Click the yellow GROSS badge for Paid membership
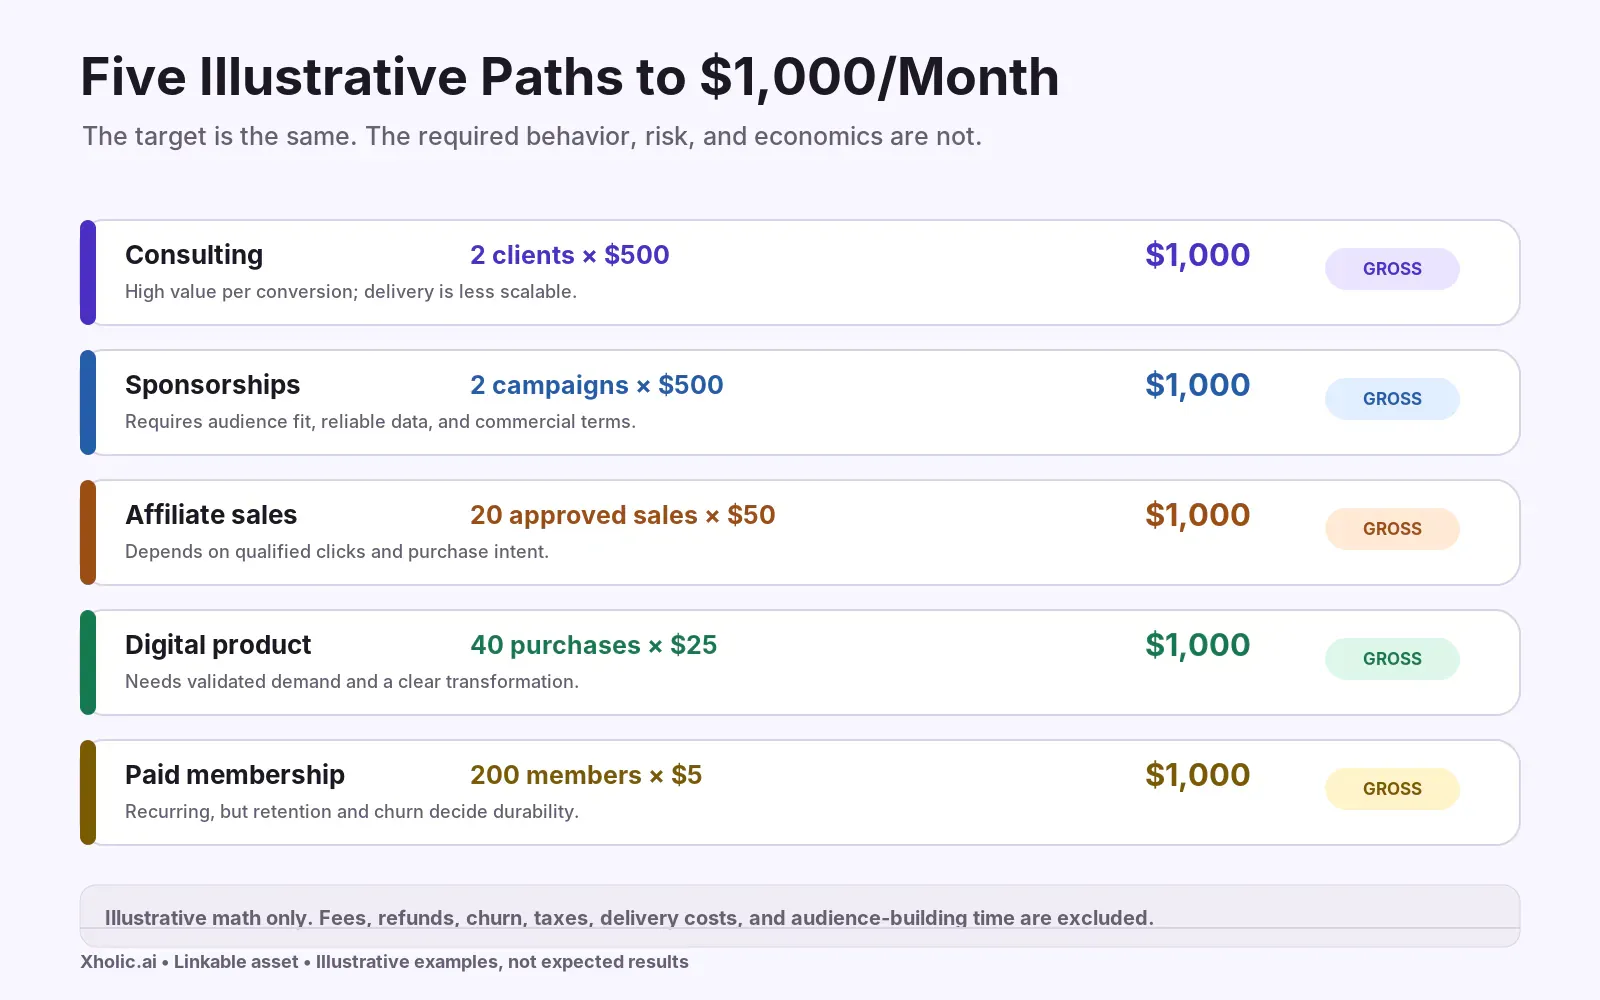The height and width of the screenshot is (1000, 1600). click(1392, 789)
